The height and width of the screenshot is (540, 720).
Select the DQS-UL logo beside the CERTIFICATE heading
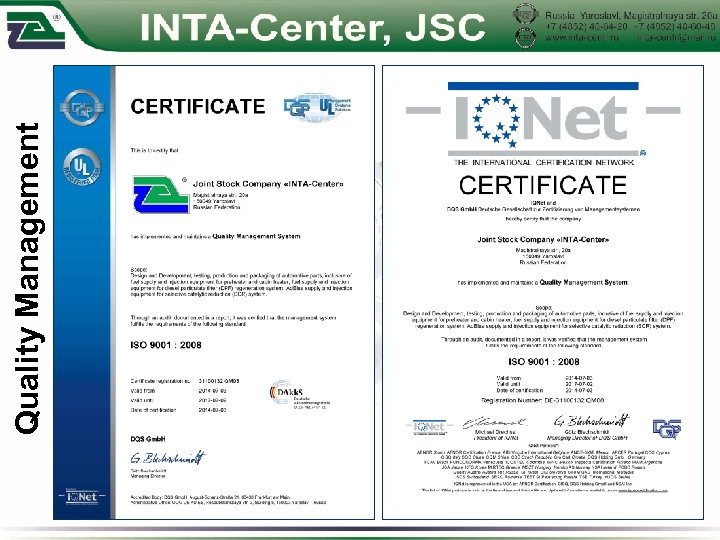pyautogui.click(x=317, y=107)
